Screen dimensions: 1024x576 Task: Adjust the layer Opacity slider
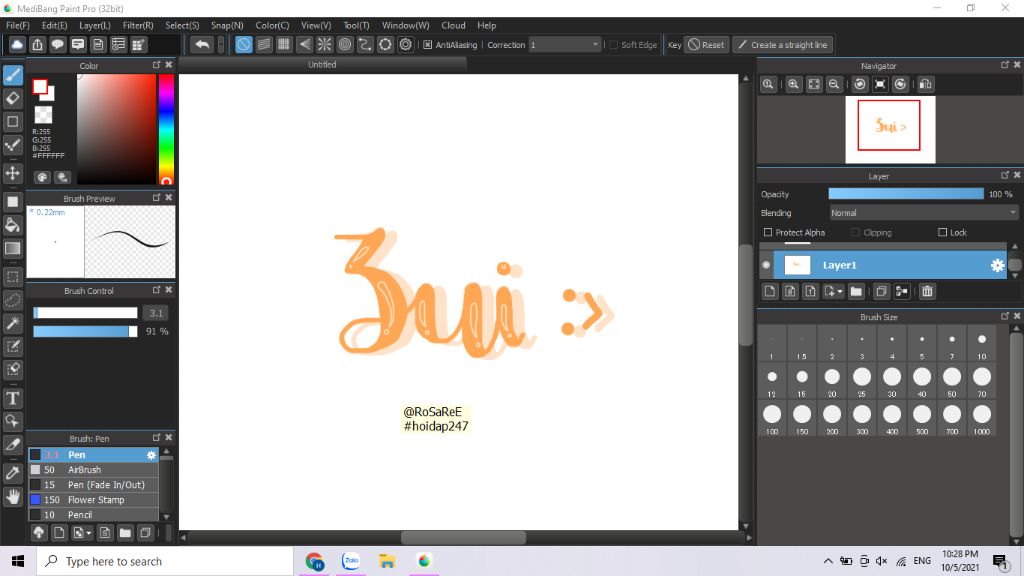coord(906,194)
